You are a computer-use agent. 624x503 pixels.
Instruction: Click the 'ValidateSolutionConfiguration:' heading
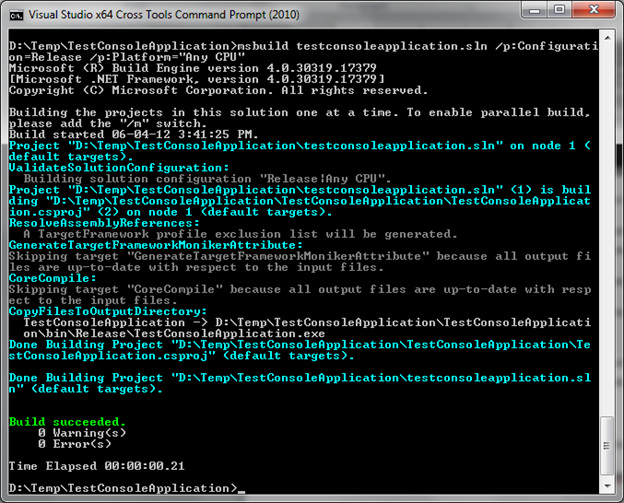click(119, 167)
